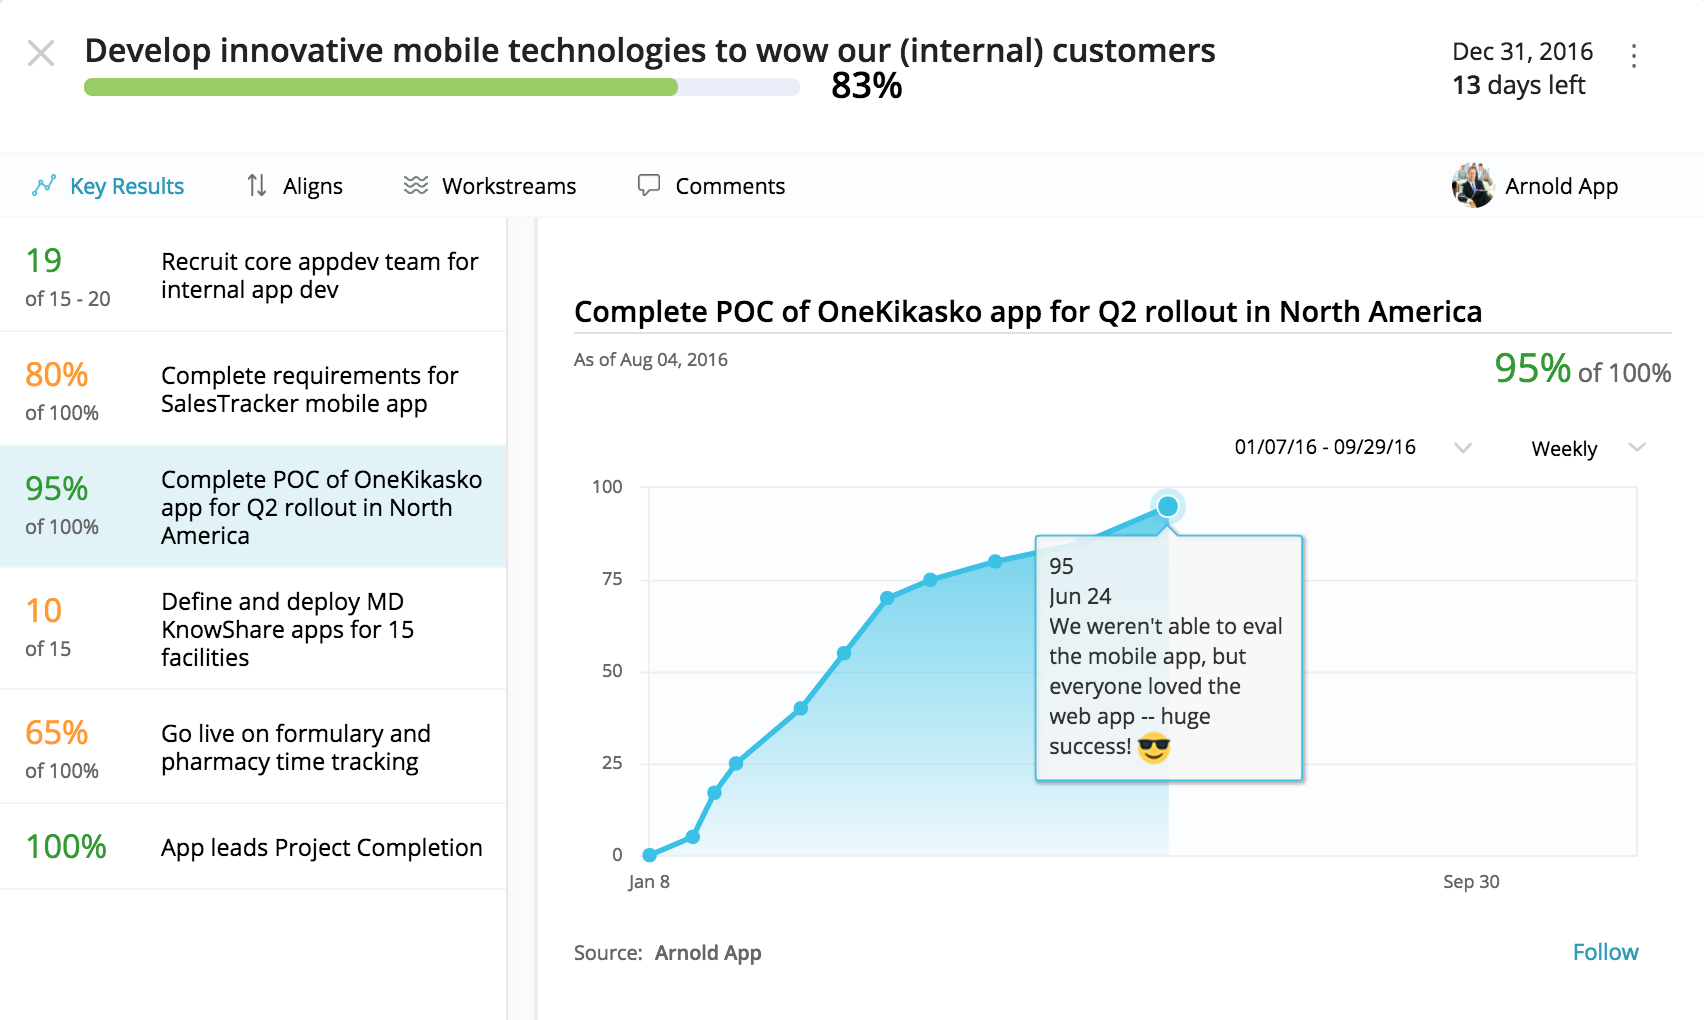This screenshot has height=1020, width=1704.
Task: Click the Arnold App source link
Action: click(x=708, y=953)
